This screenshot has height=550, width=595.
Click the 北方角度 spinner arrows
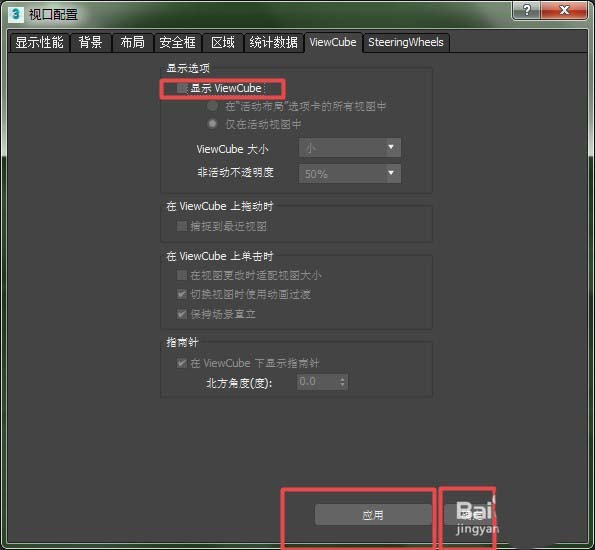(343, 382)
